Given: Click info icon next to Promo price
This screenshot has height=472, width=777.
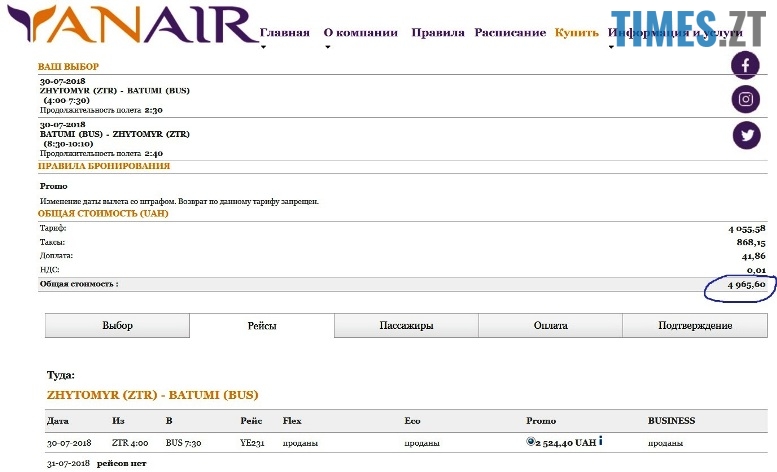Looking at the screenshot, I should [x=600, y=440].
